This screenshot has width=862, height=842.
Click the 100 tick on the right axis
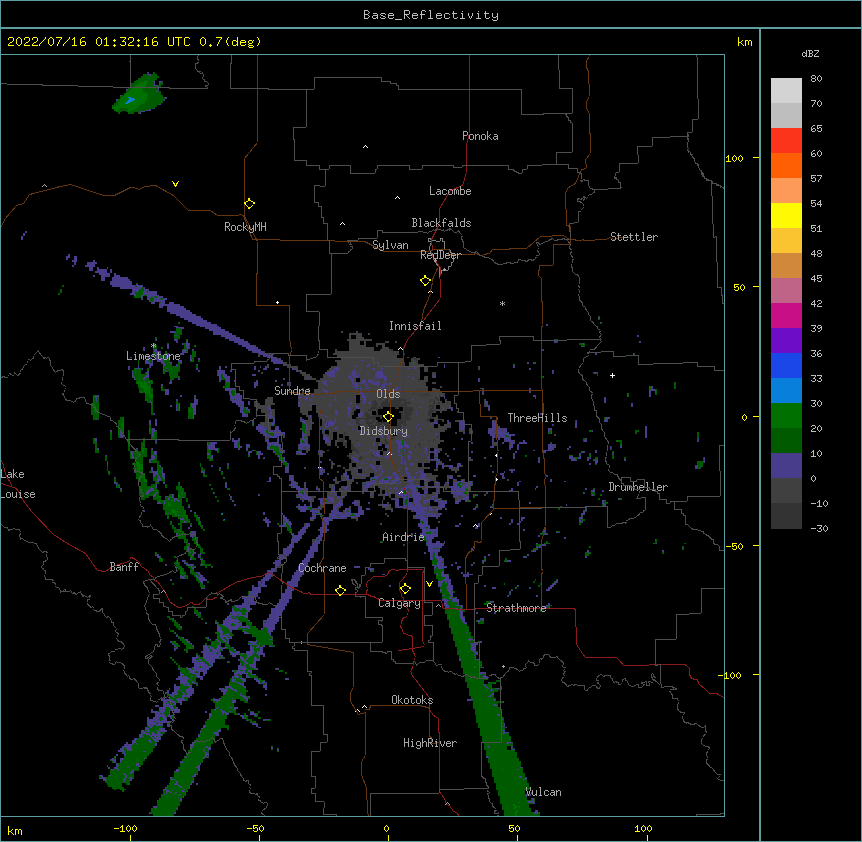pos(734,158)
